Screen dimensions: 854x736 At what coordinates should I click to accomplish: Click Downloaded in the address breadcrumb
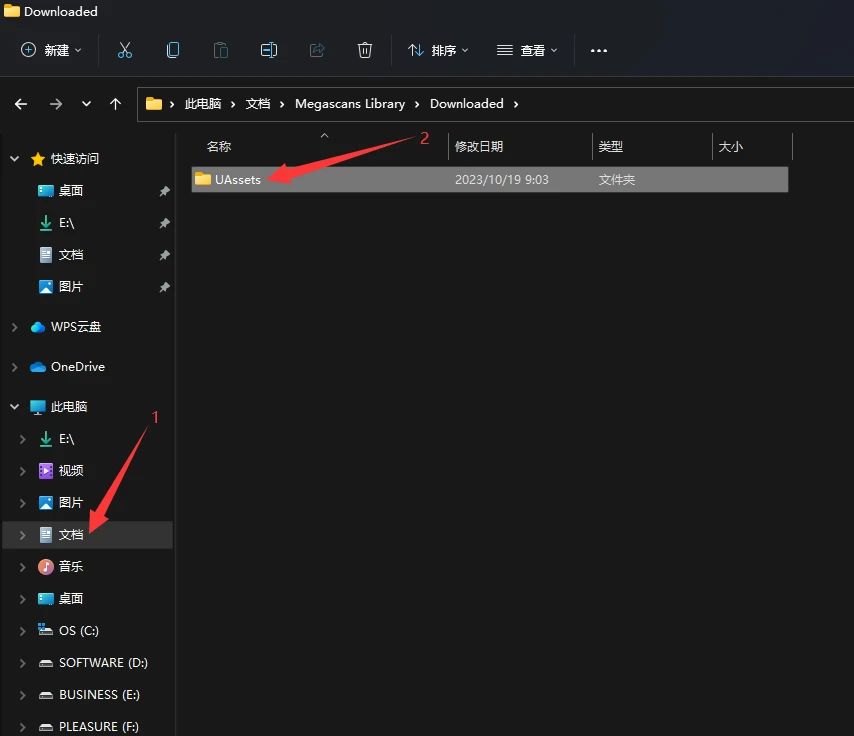click(467, 104)
